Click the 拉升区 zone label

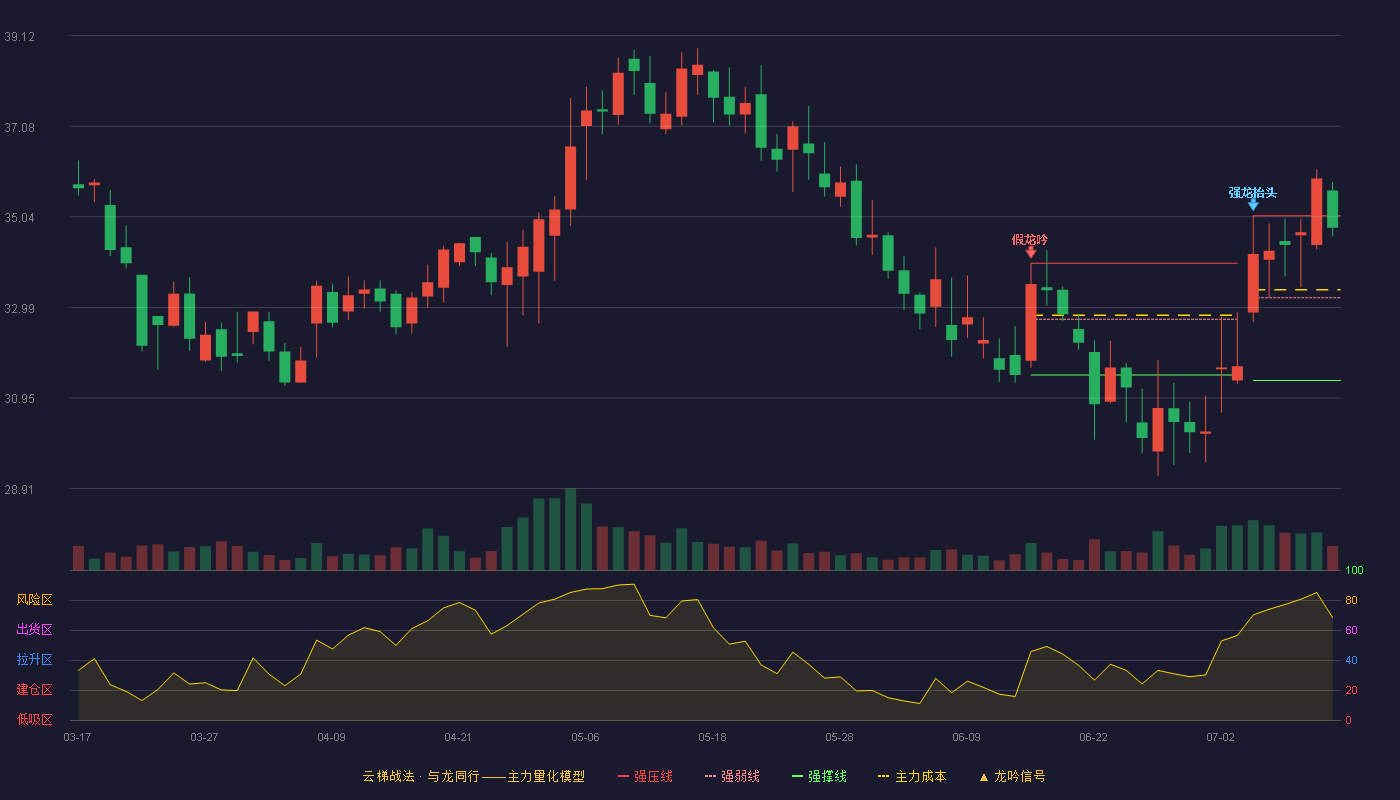point(34,660)
